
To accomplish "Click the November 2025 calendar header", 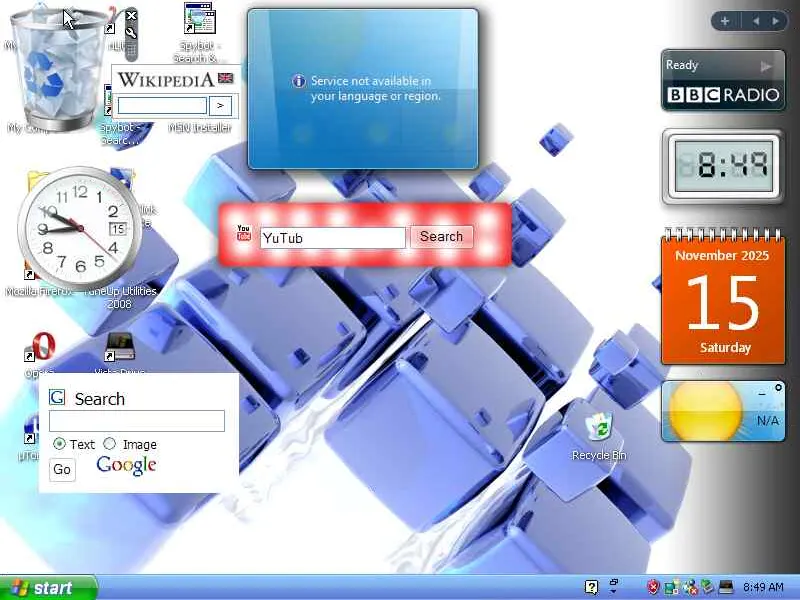I will (x=722, y=255).
